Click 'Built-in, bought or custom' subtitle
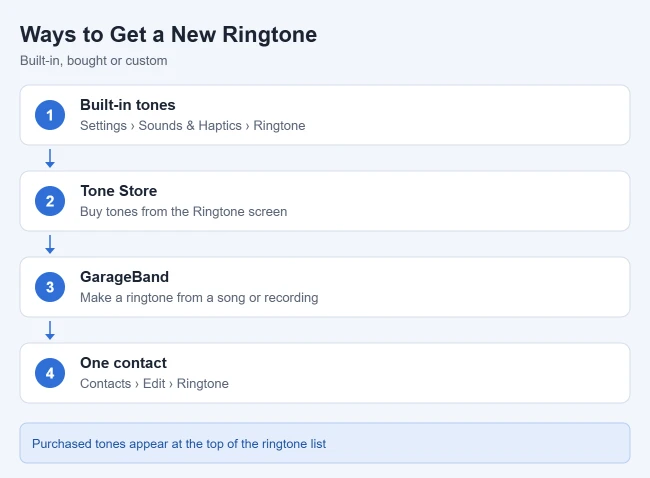Image resolution: width=650 pixels, height=478 pixels. (x=94, y=61)
